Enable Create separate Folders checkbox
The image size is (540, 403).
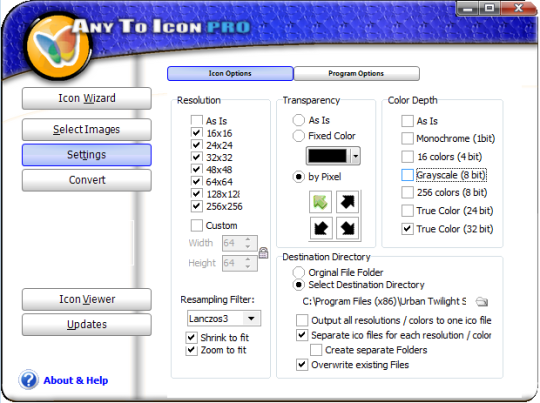coord(316,350)
